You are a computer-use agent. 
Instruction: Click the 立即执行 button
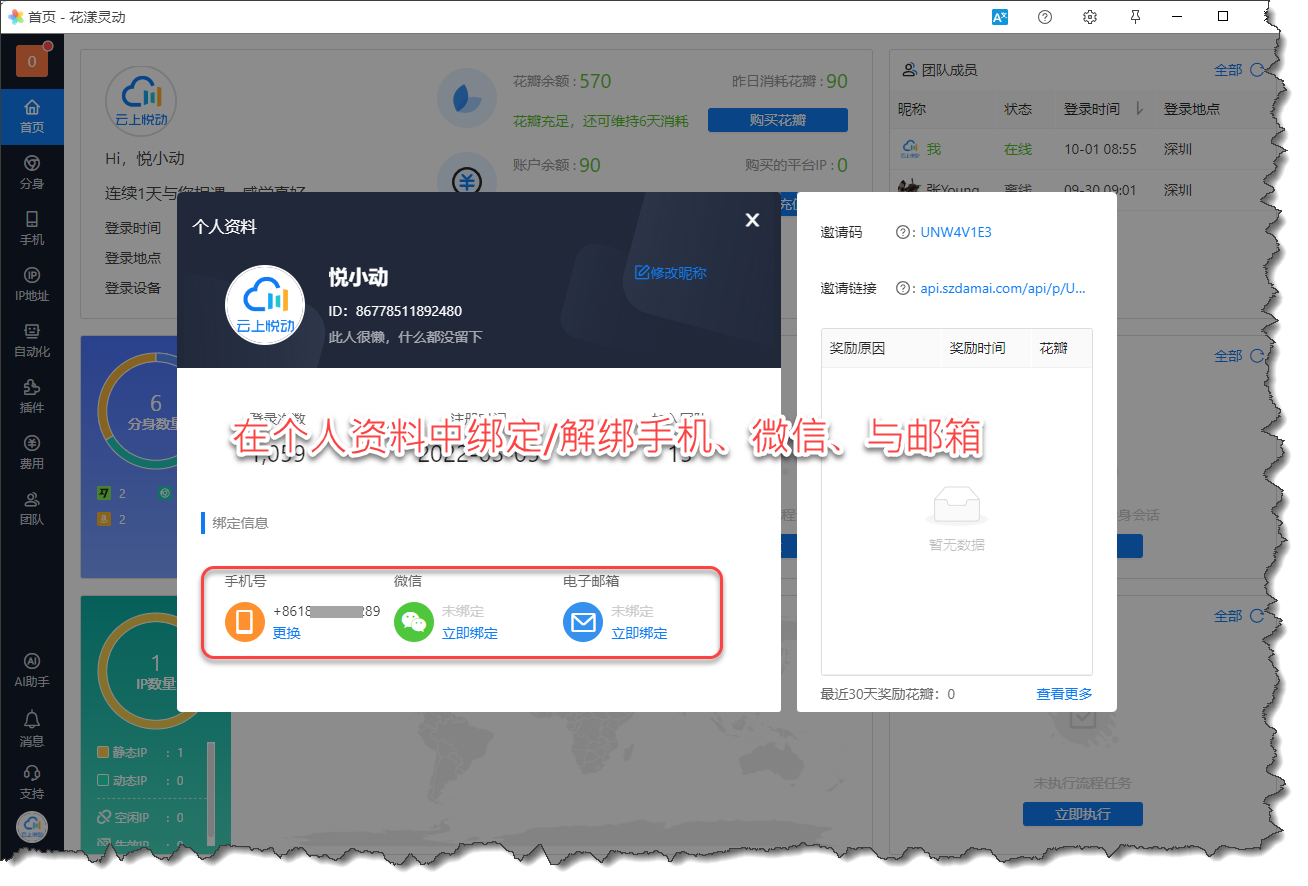click(x=1082, y=814)
